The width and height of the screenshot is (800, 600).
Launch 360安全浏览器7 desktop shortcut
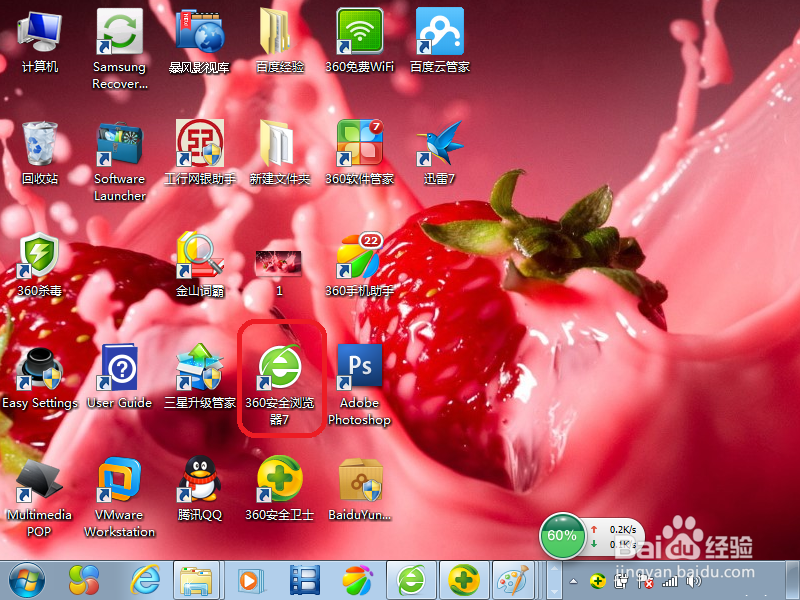(280, 386)
